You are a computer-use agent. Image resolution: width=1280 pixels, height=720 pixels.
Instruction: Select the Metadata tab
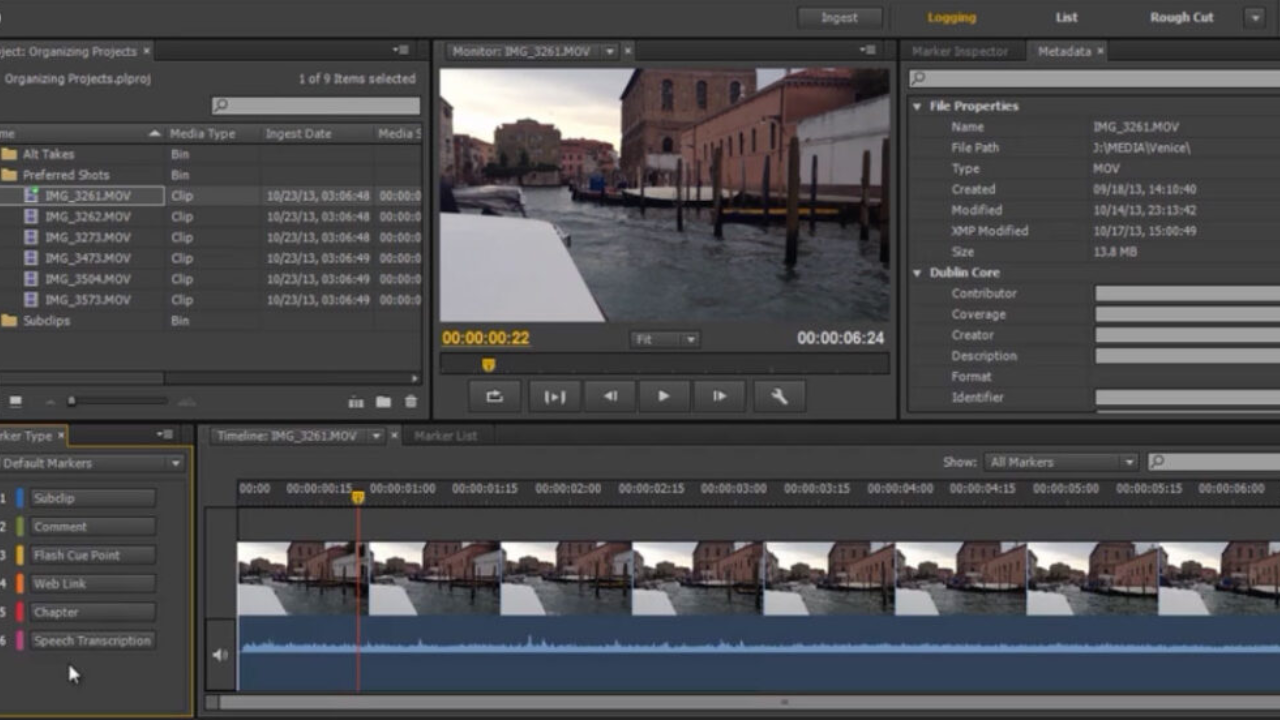(1063, 51)
